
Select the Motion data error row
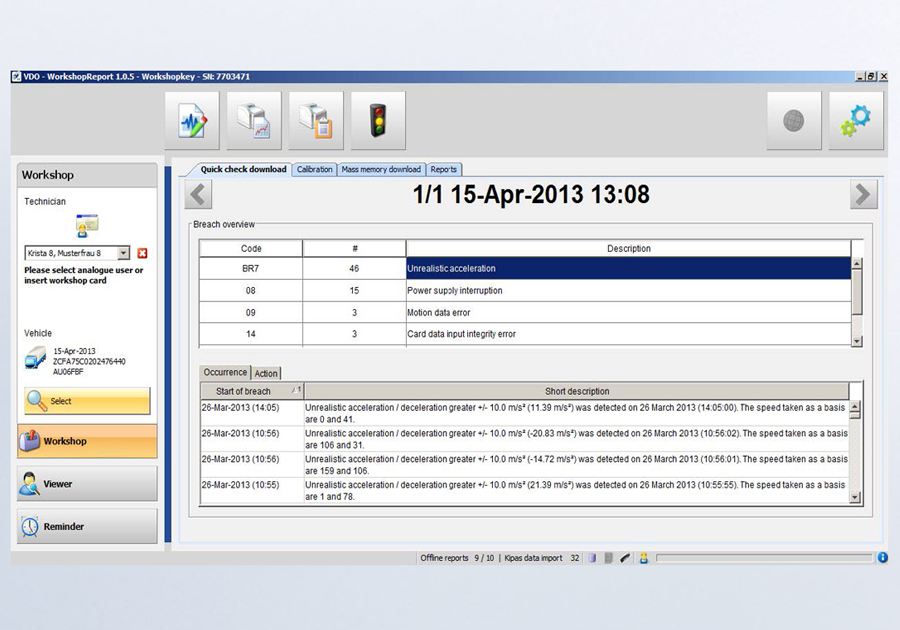[525, 313]
